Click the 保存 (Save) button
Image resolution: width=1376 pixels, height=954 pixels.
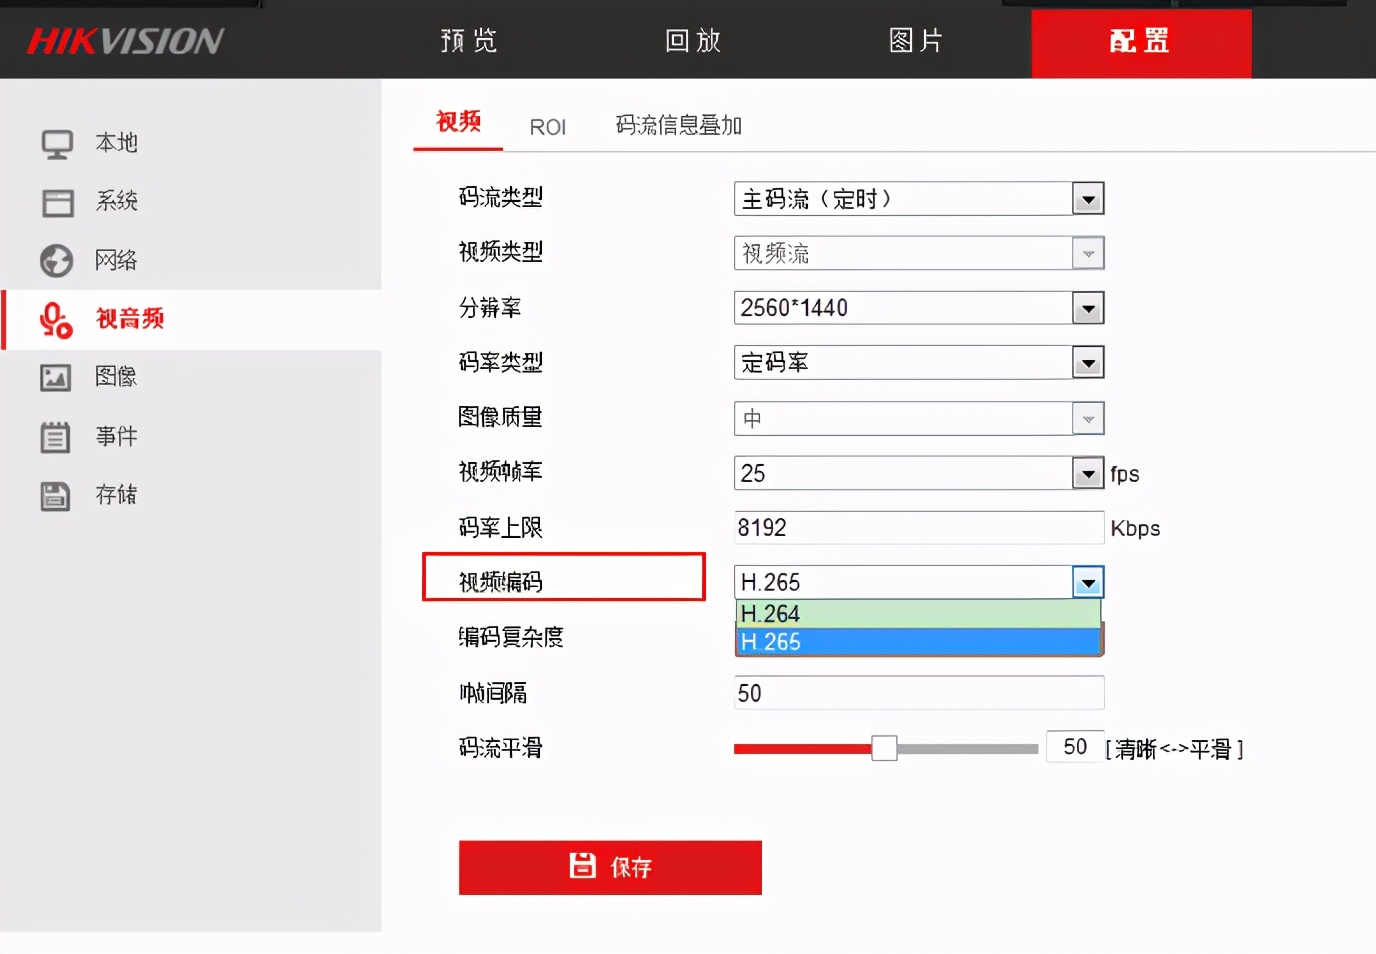(609, 868)
